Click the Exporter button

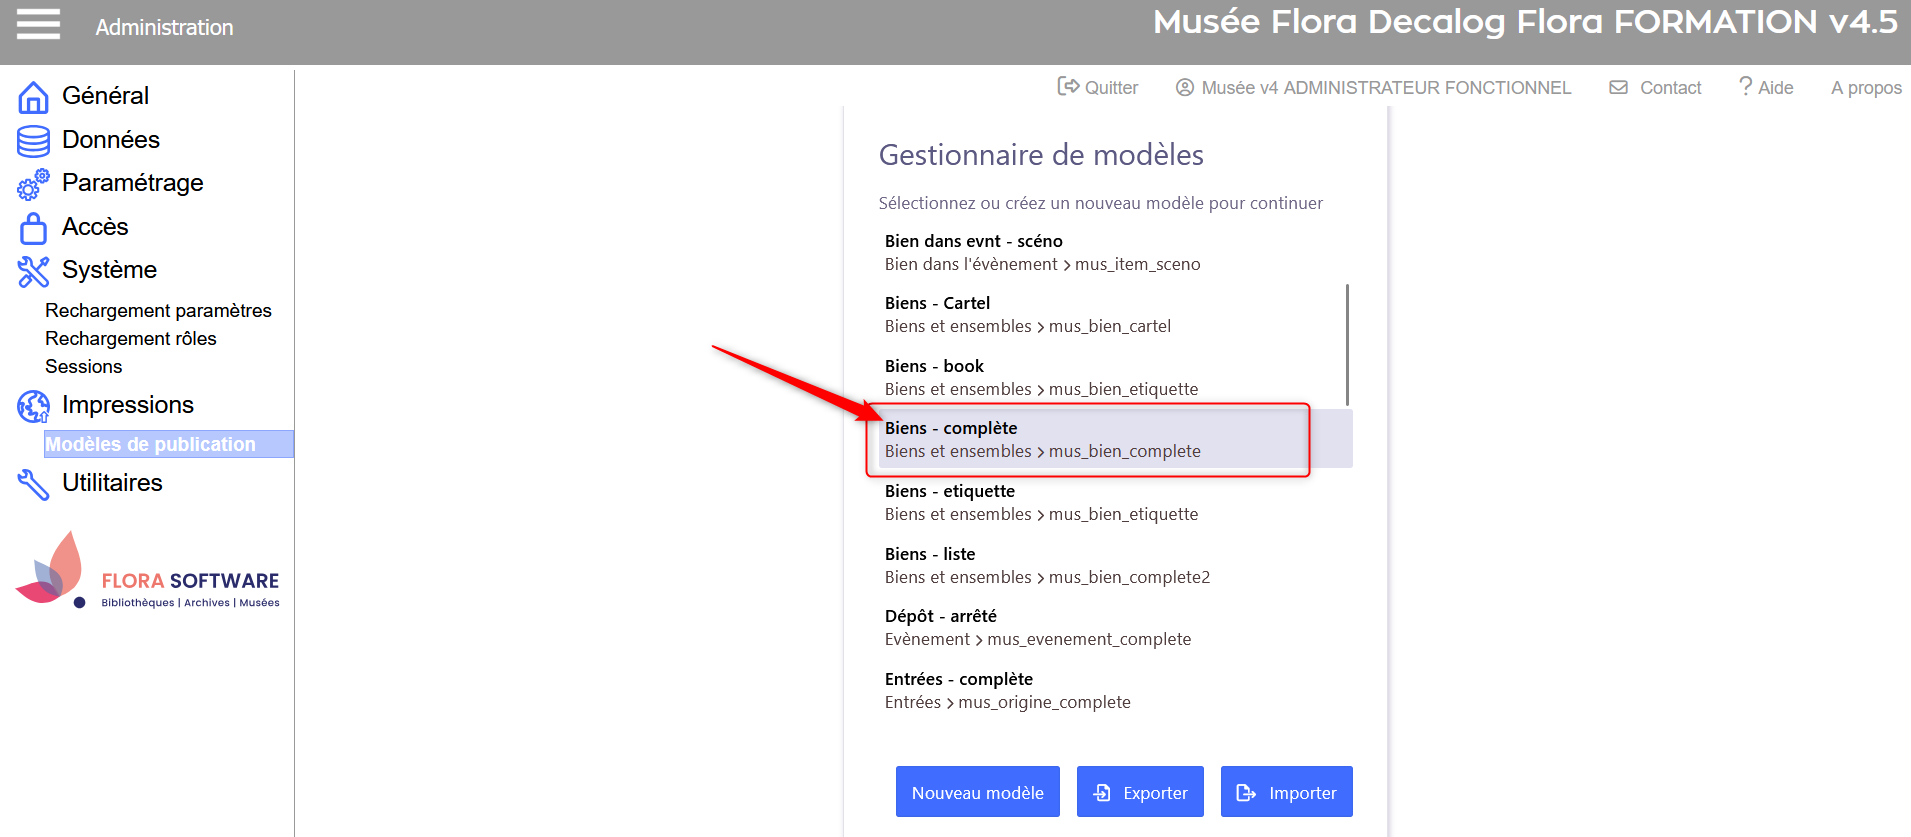pyautogui.click(x=1140, y=792)
